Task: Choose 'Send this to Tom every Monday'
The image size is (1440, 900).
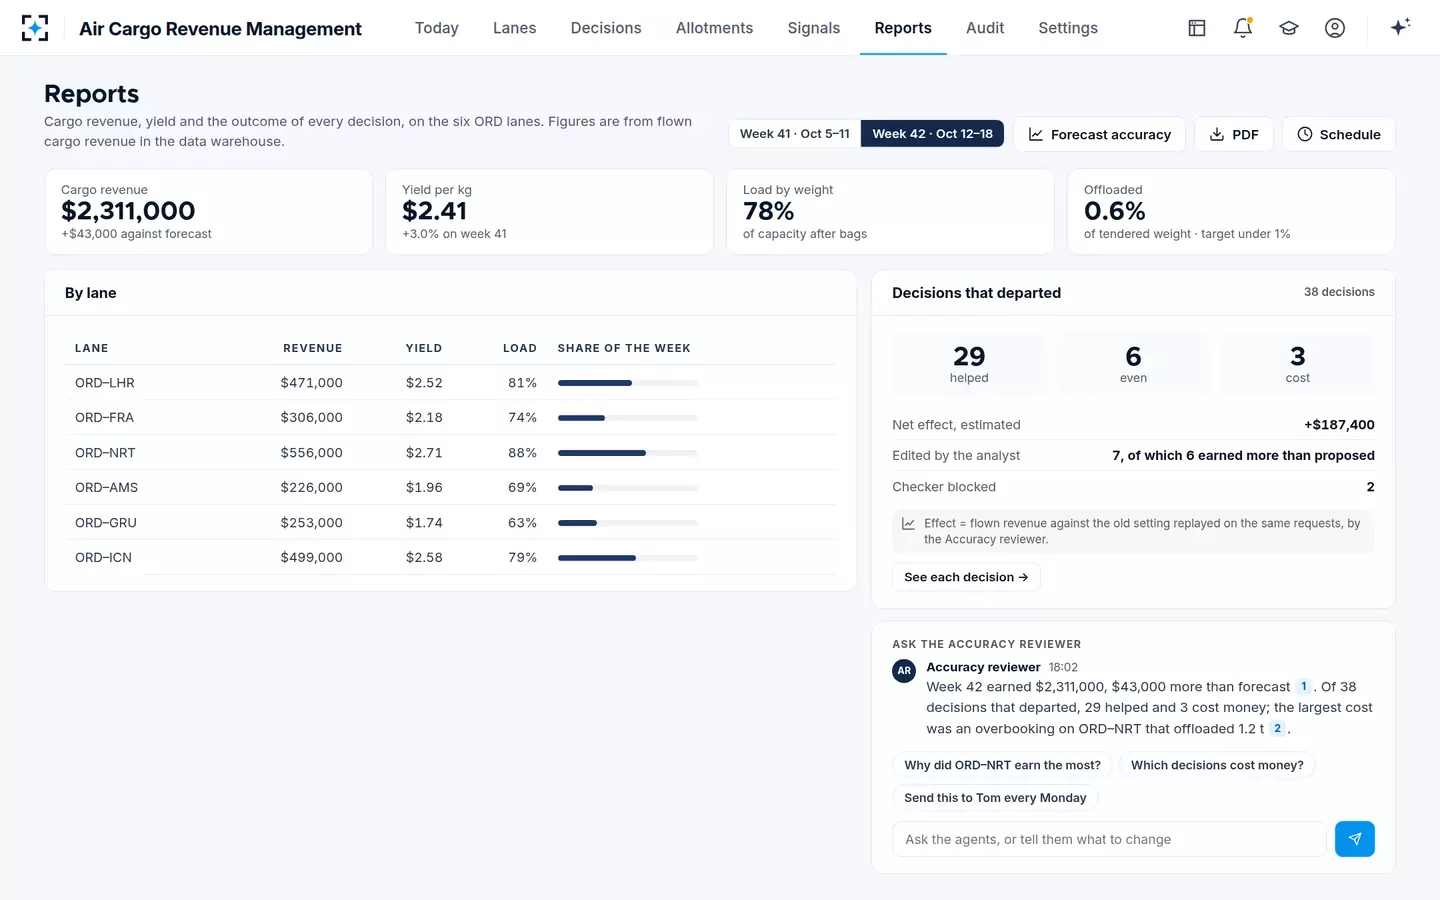Action: [995, 798]
